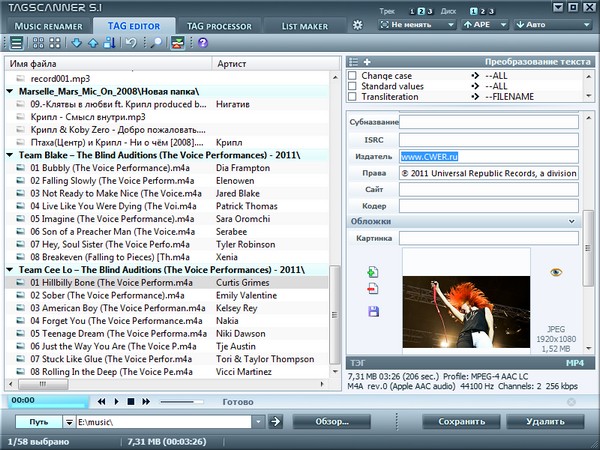
Task: Click the Обзор... browse button
Action: click(332, 422)
